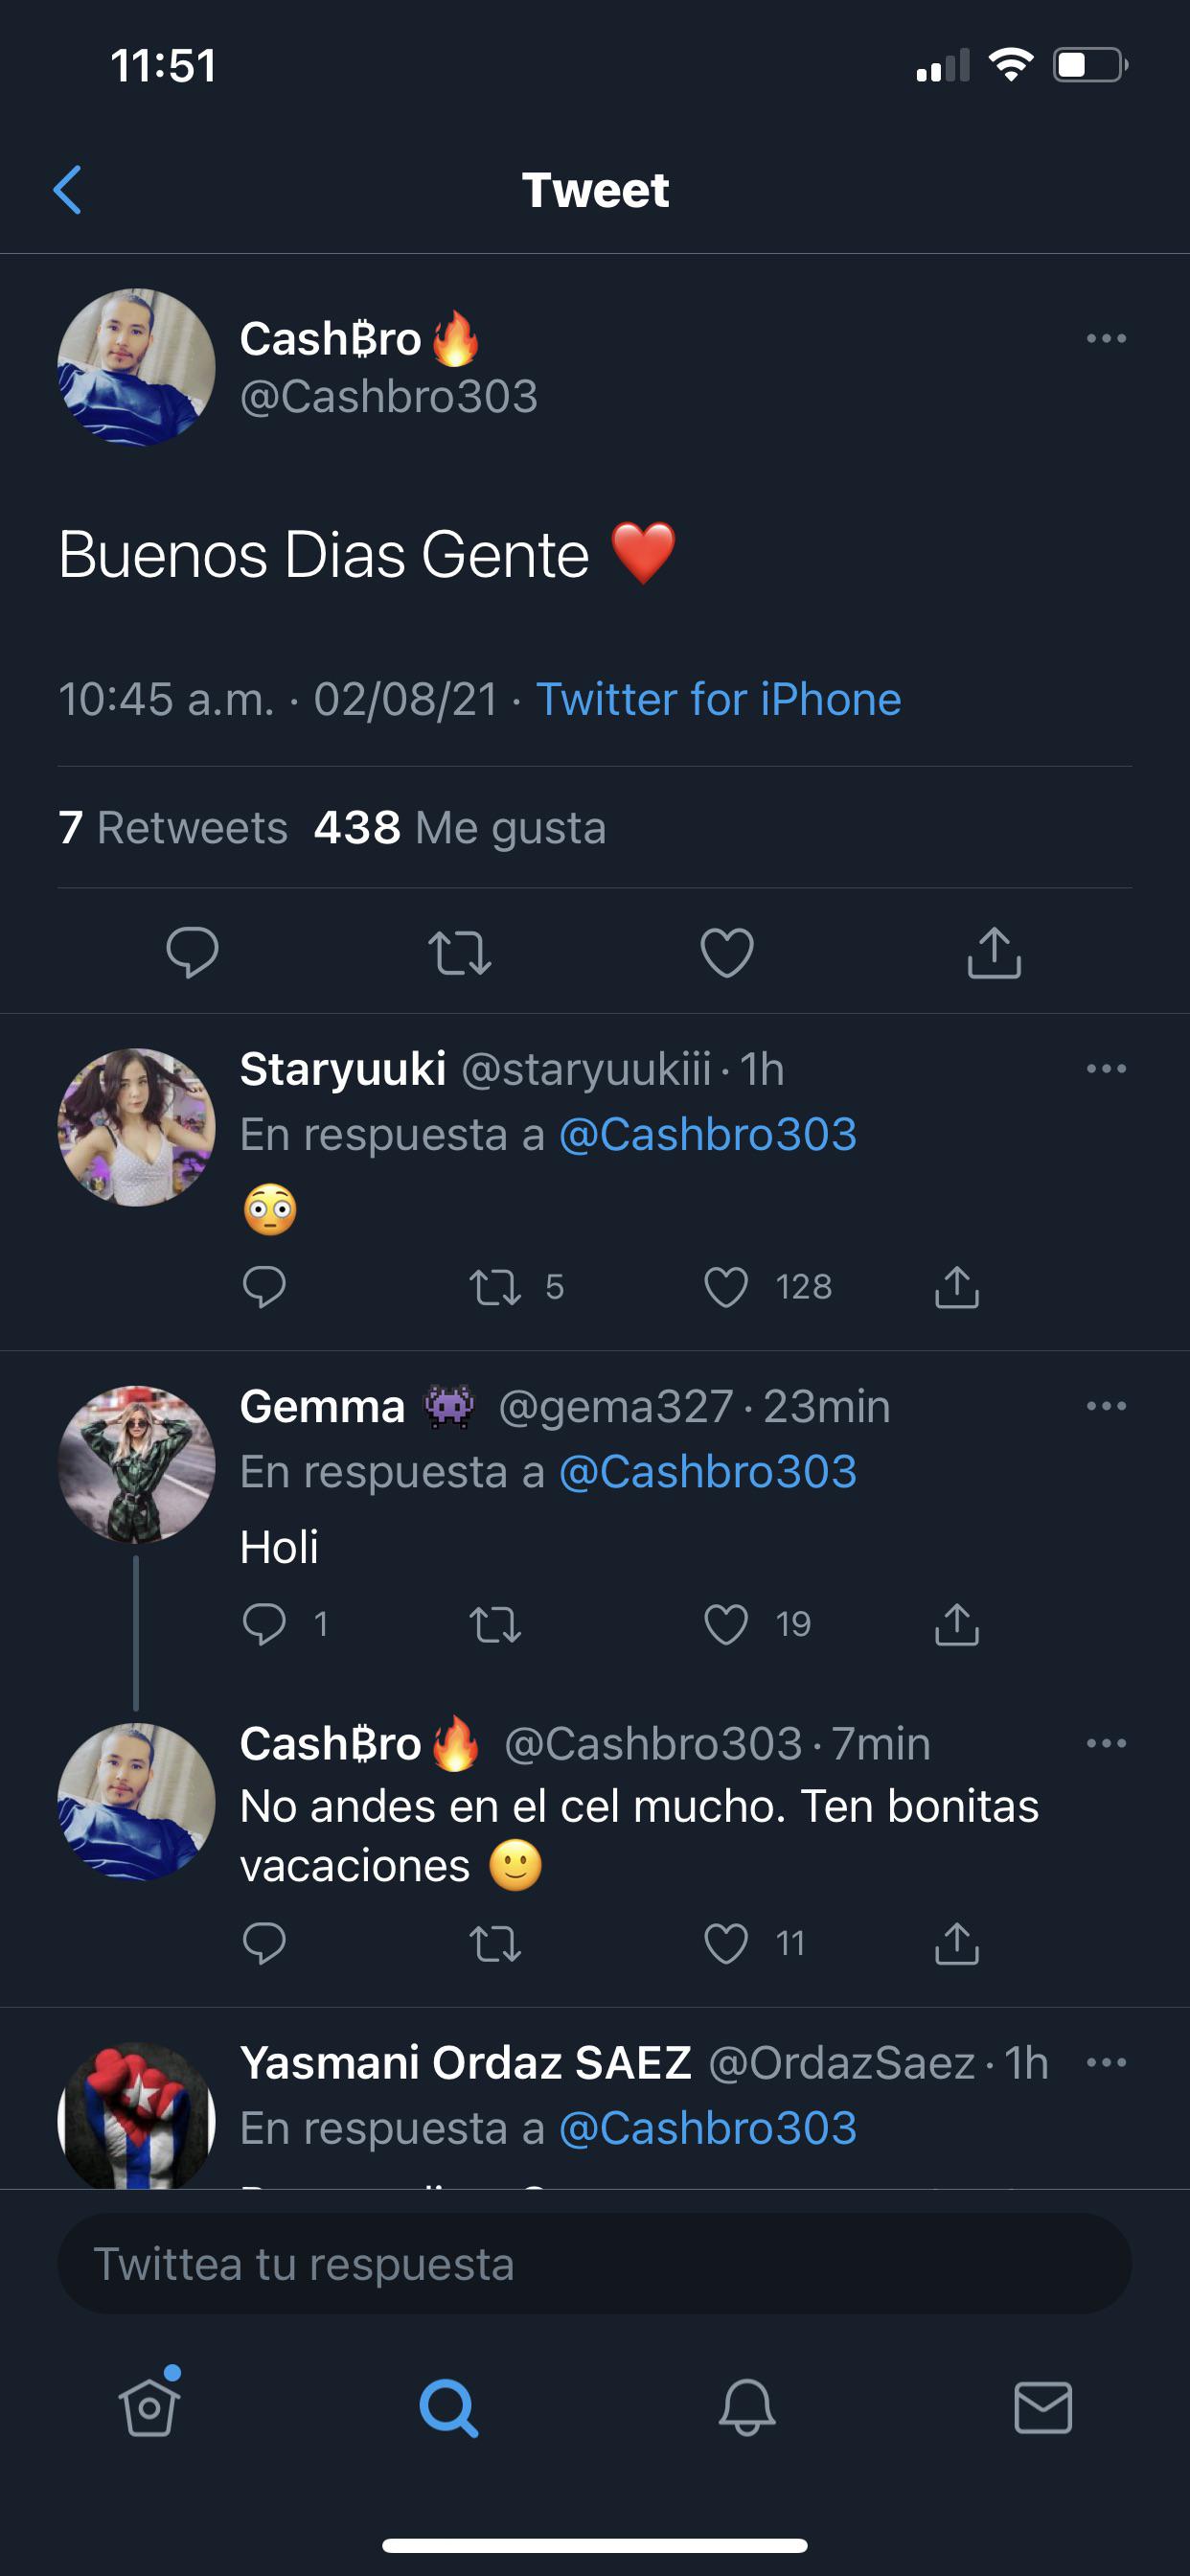
Task: Open more options on main tweet
Action: 1106,339
